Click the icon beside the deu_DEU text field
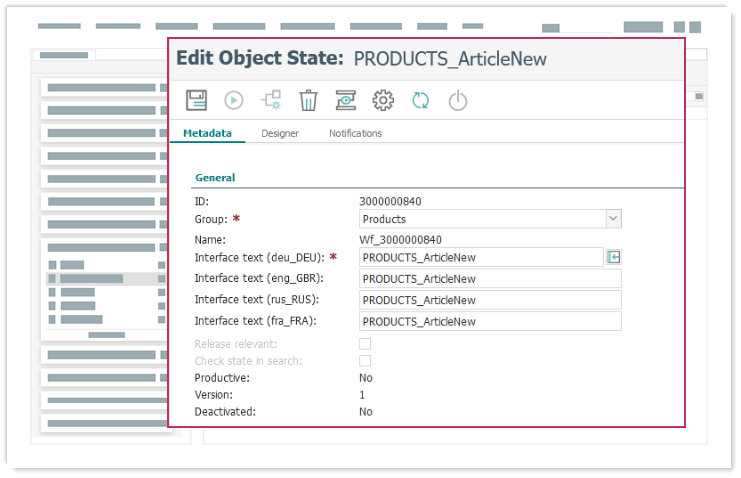Image resolution: width=741 pixels, height=478 pixels. coord(614,257)
